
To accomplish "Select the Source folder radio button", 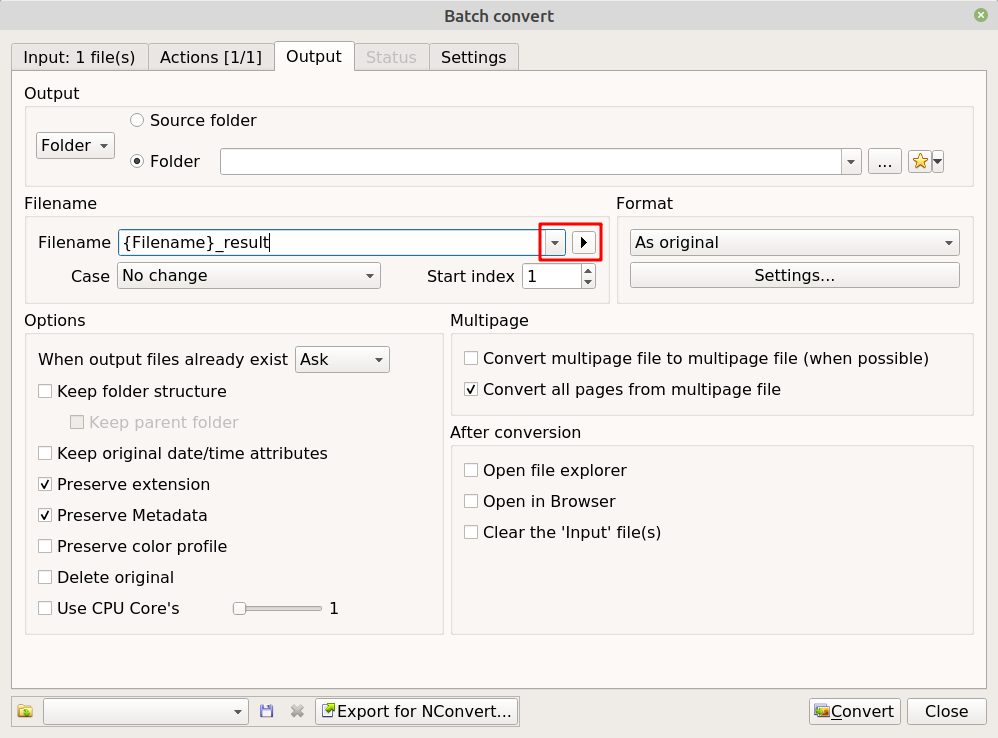I will coord(137,121).
